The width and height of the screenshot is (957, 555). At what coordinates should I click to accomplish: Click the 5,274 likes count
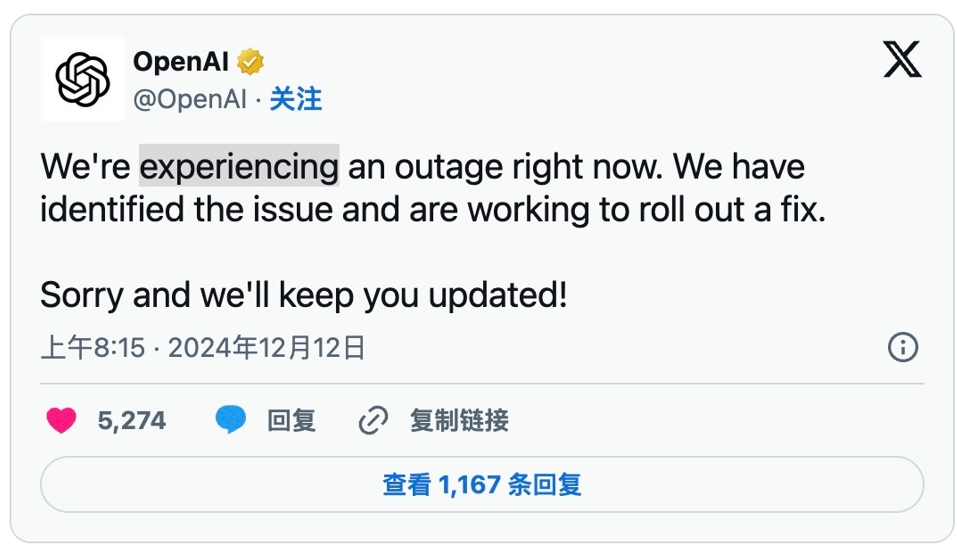coord(132,421)
